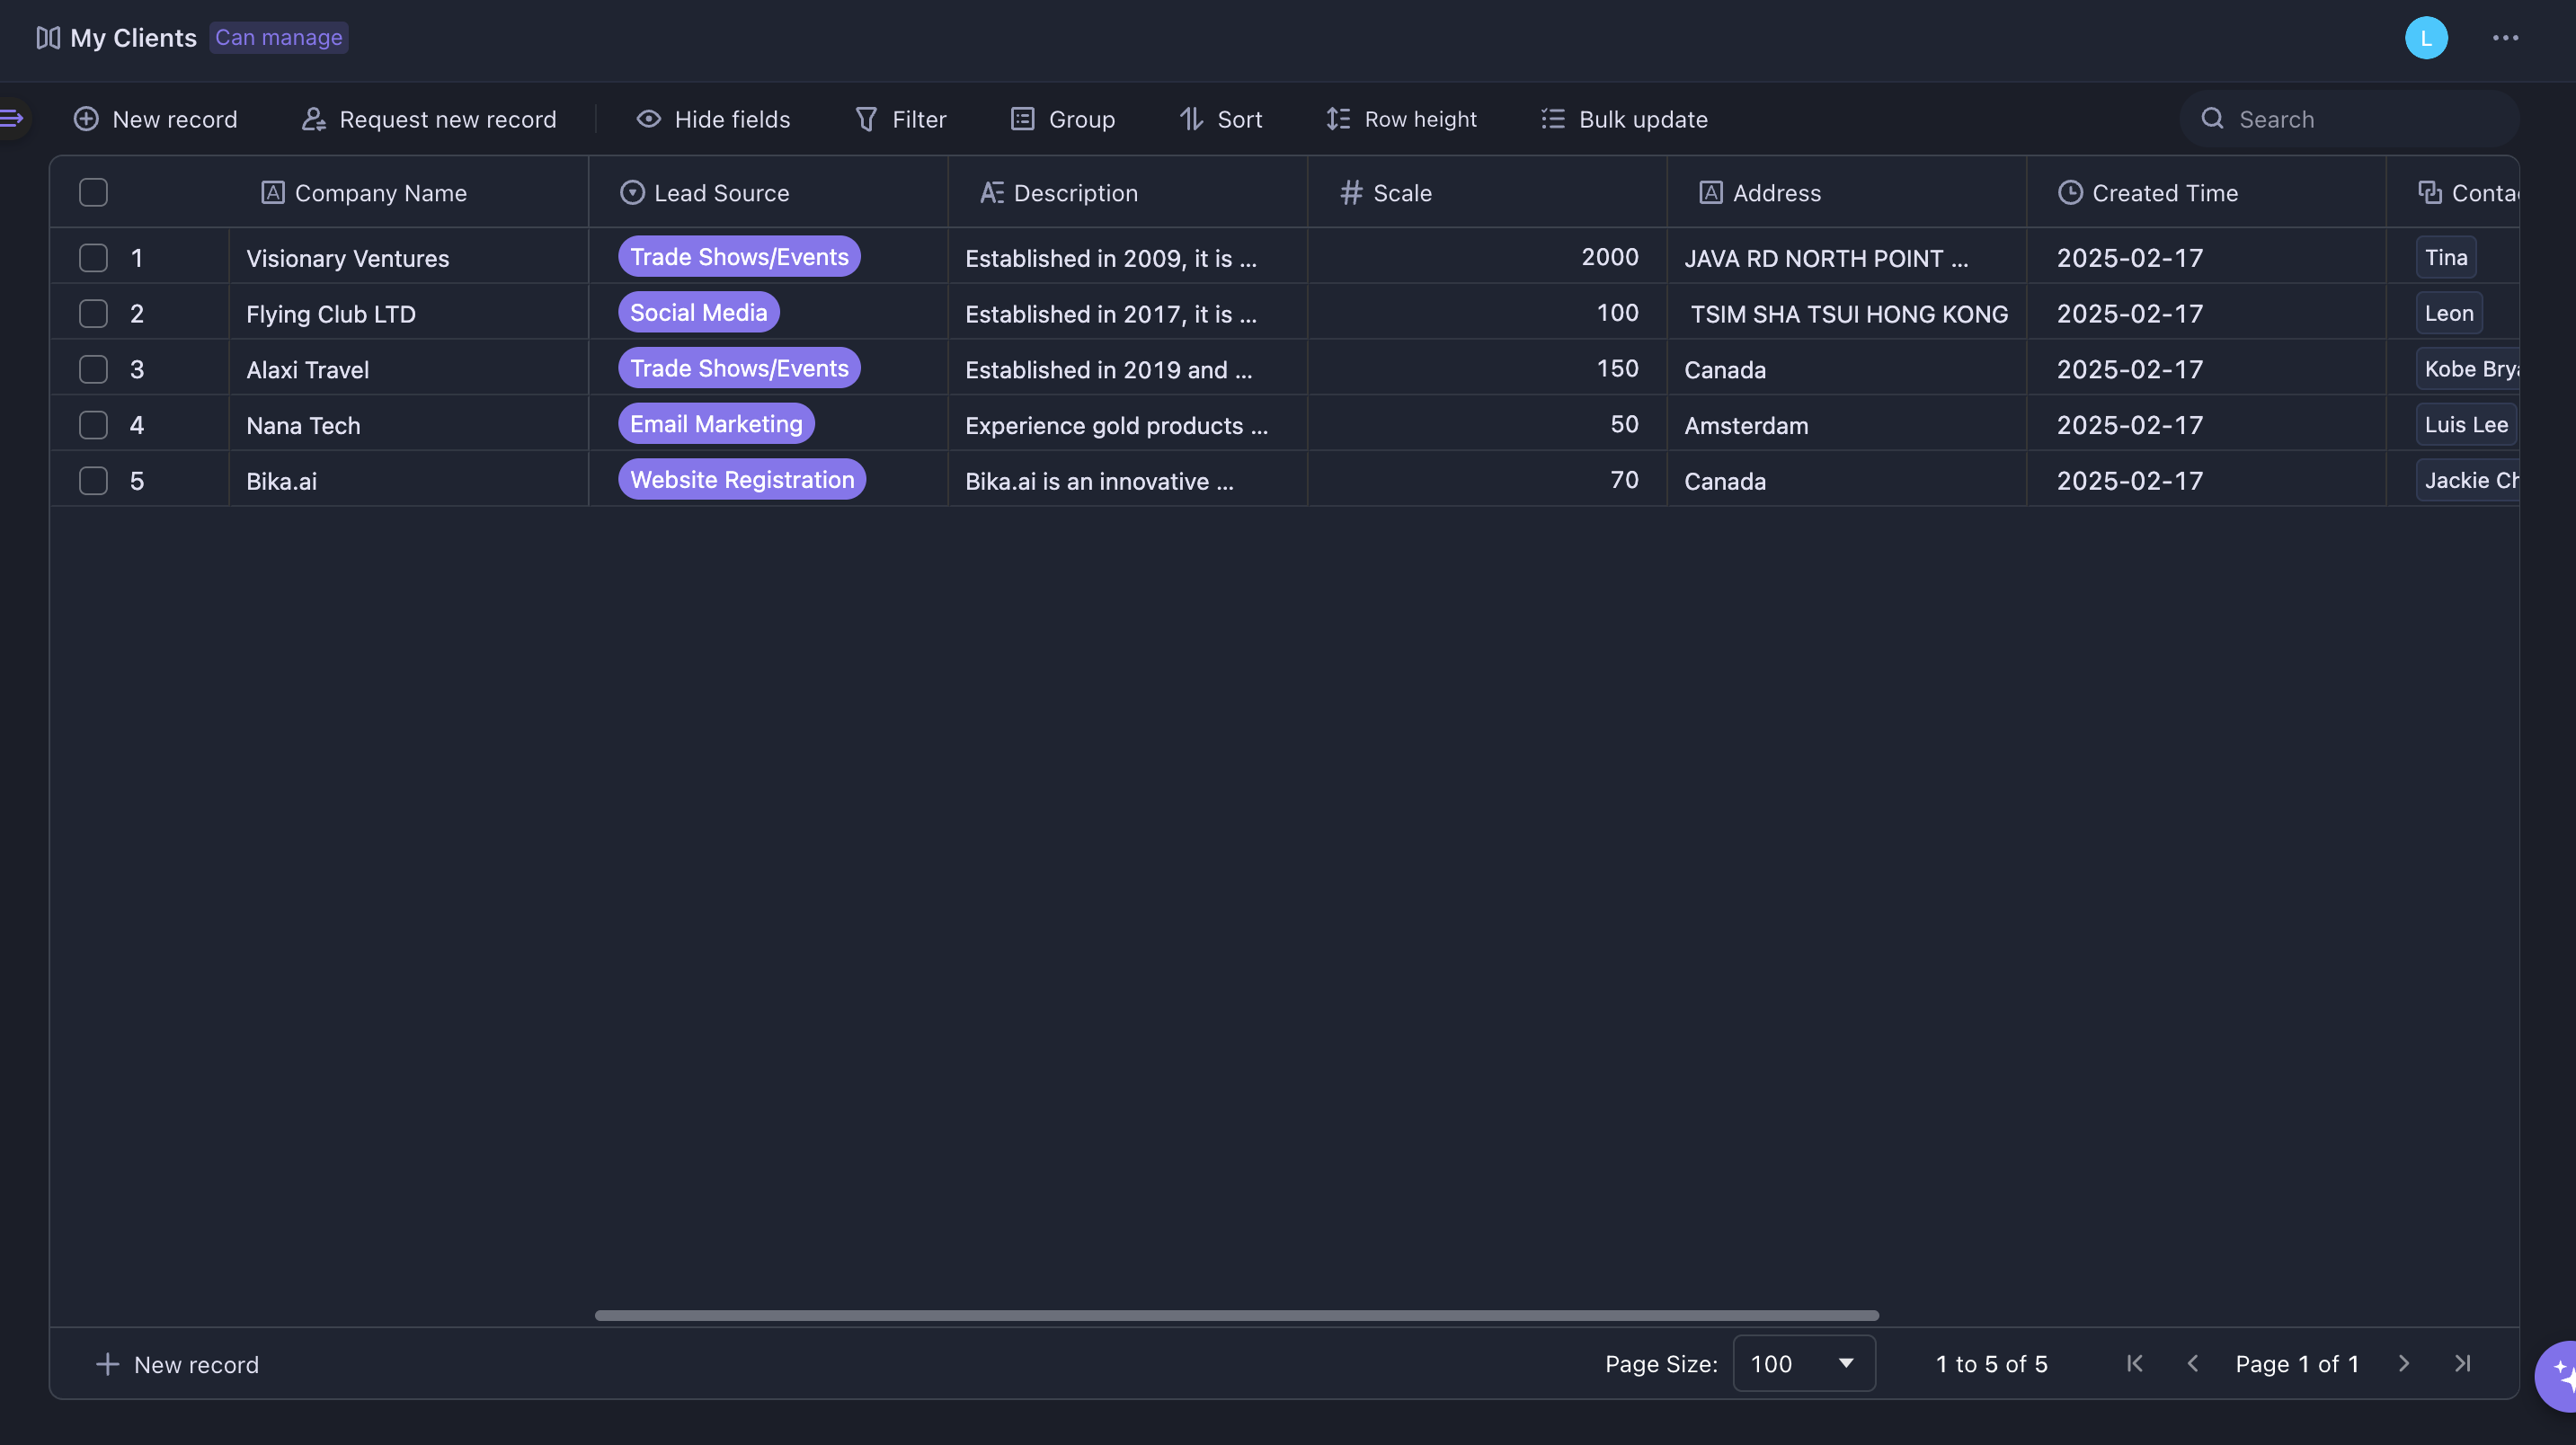Open the Filter menu
This screenshot has height=1445, width=2576.
[x=900, y=119]
